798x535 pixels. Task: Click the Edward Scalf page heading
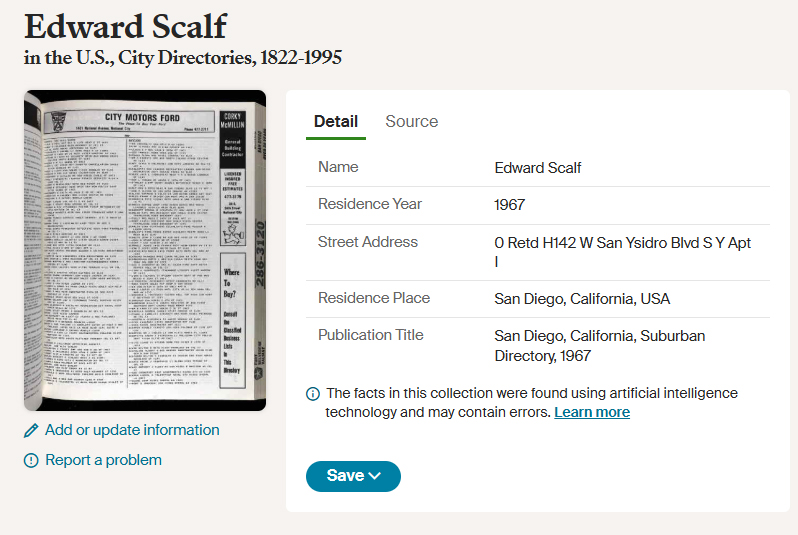[125, 26]
